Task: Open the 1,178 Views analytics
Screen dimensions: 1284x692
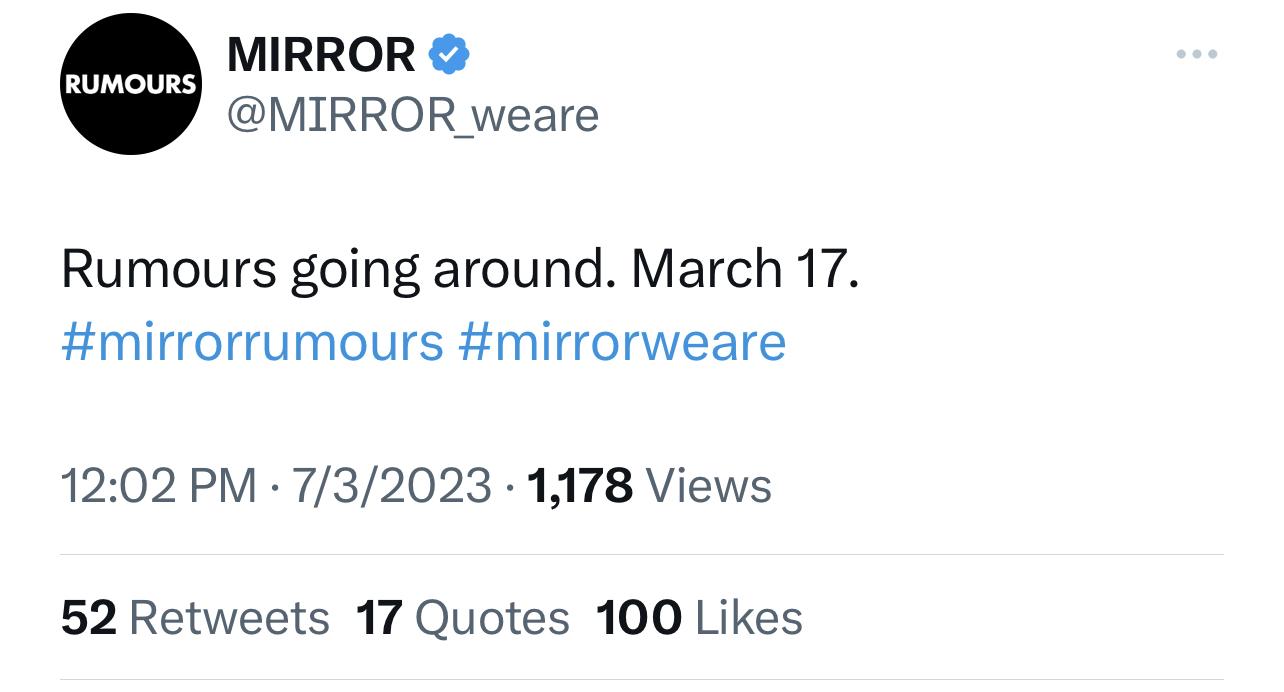Action: (648, 486)
